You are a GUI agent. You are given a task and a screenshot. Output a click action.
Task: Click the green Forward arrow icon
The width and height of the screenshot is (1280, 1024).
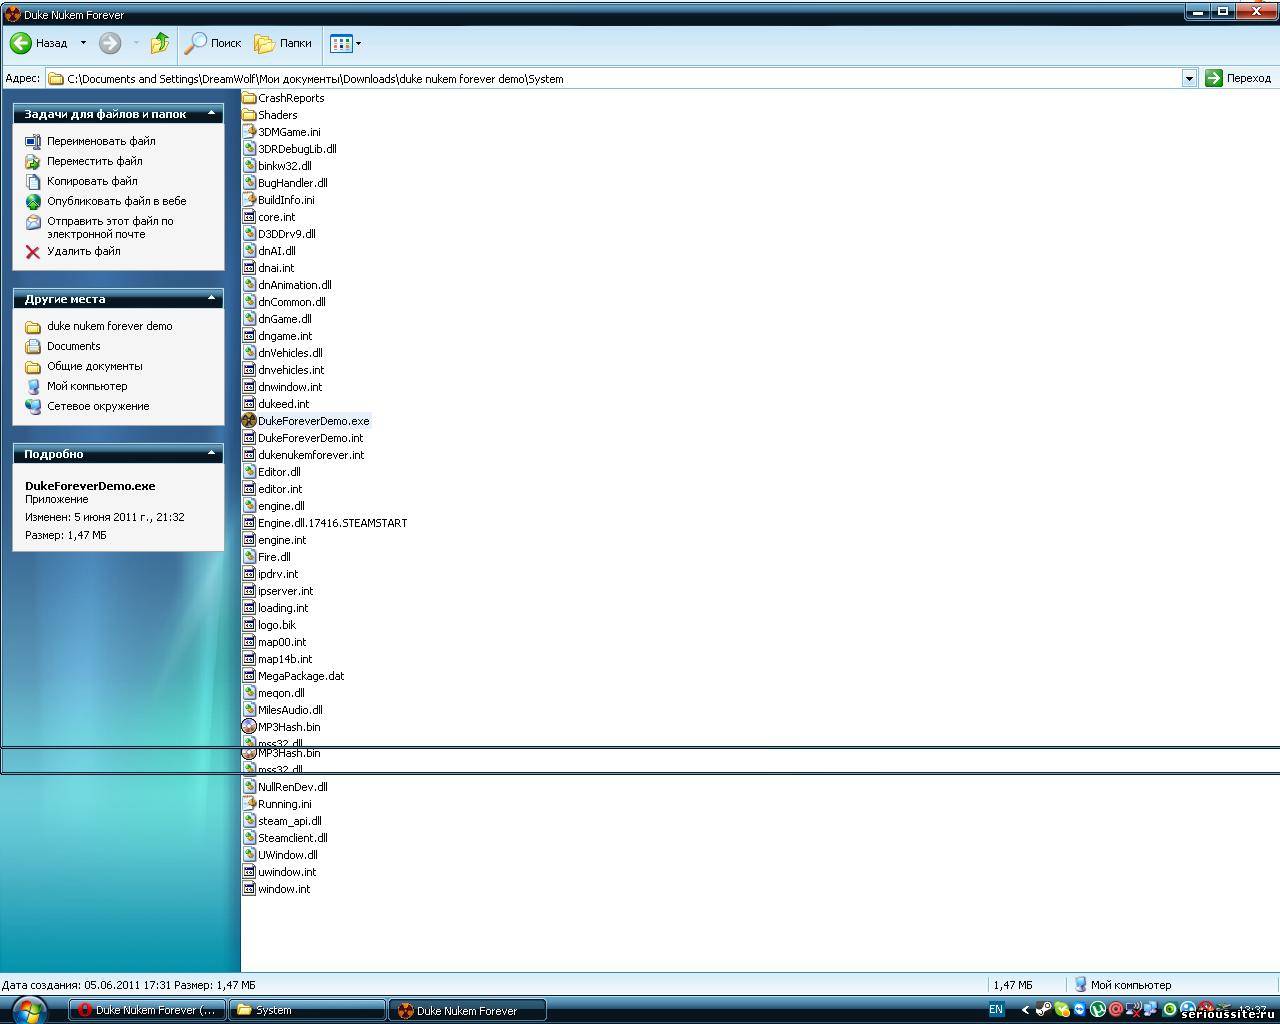[x=110, y=43]
